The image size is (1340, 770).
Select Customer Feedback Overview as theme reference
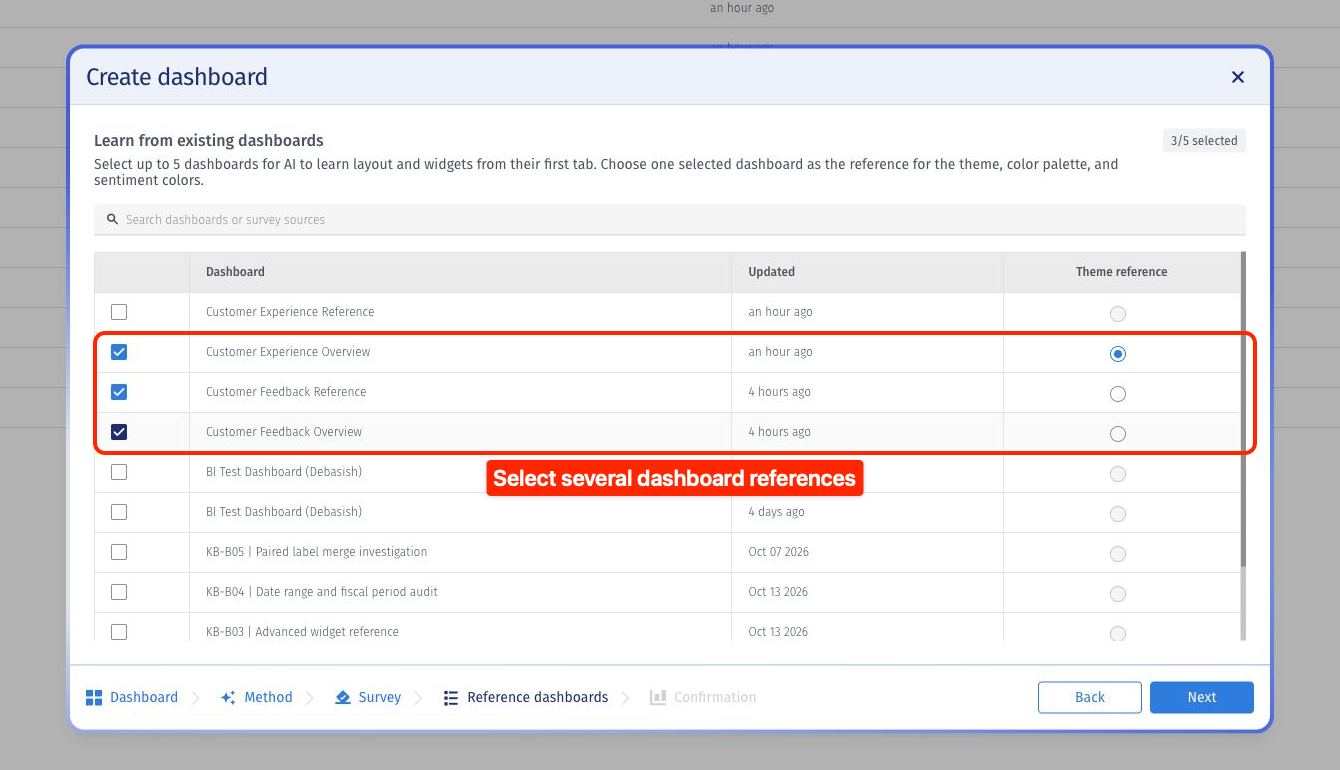coord(1118,434)
